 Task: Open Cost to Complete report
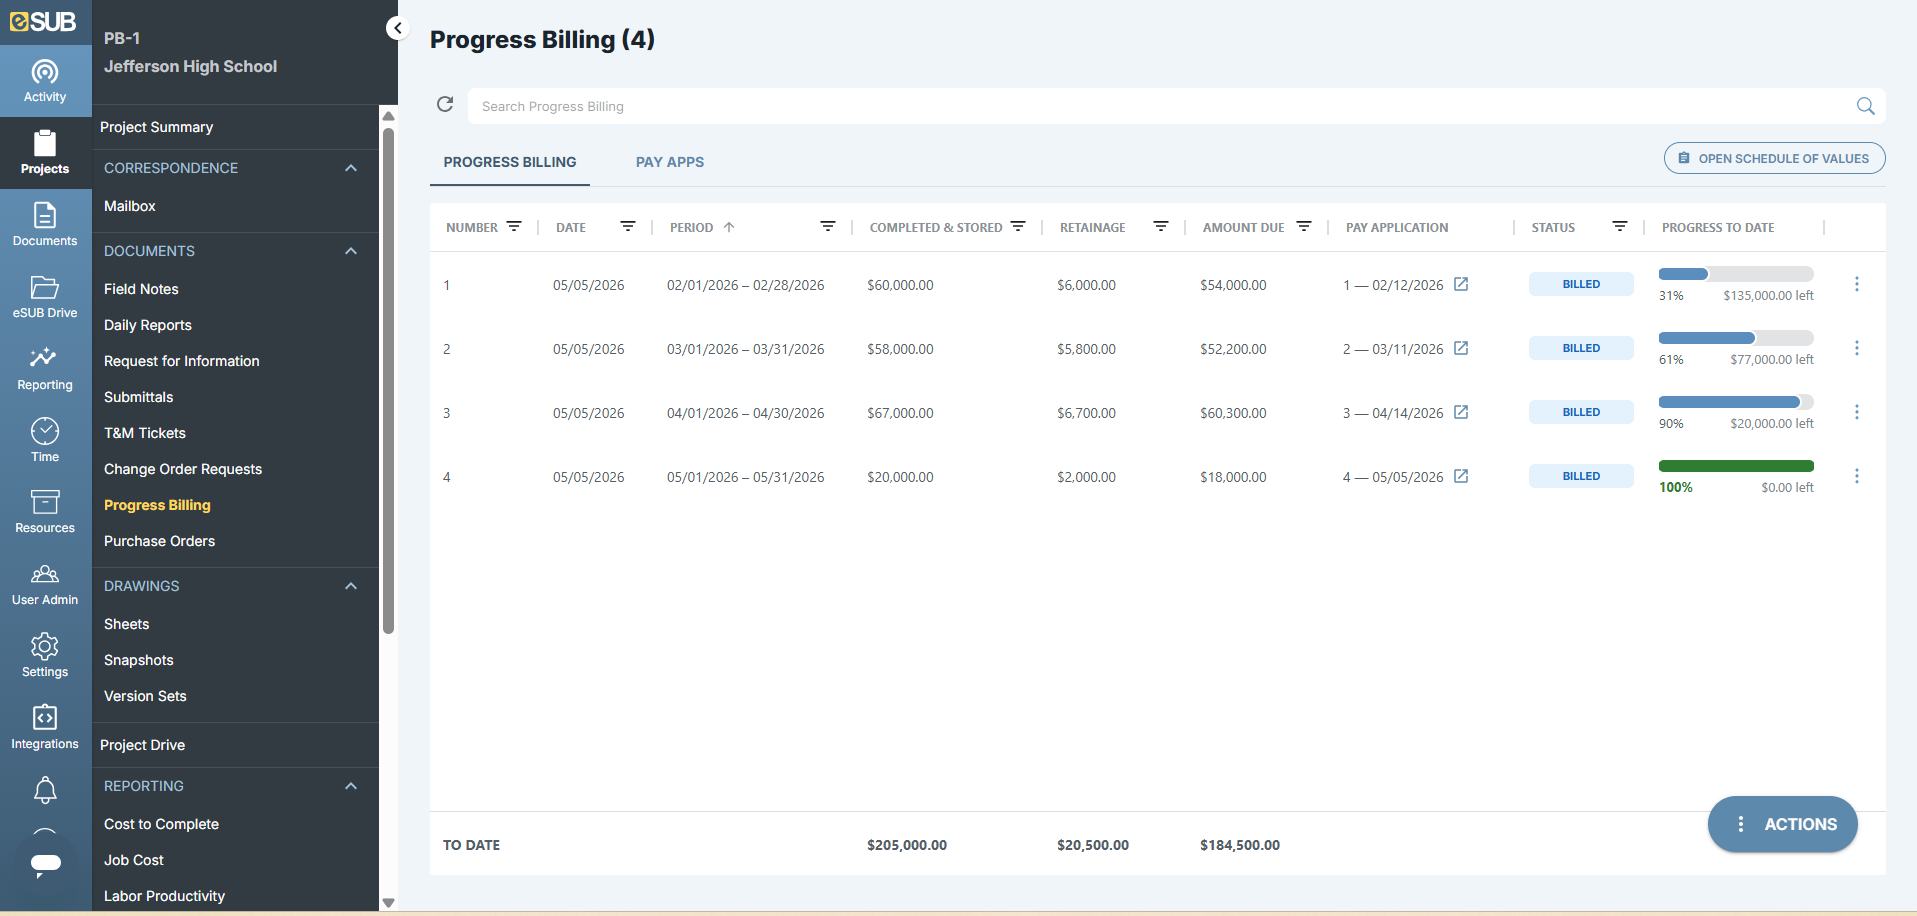(161, 824)
